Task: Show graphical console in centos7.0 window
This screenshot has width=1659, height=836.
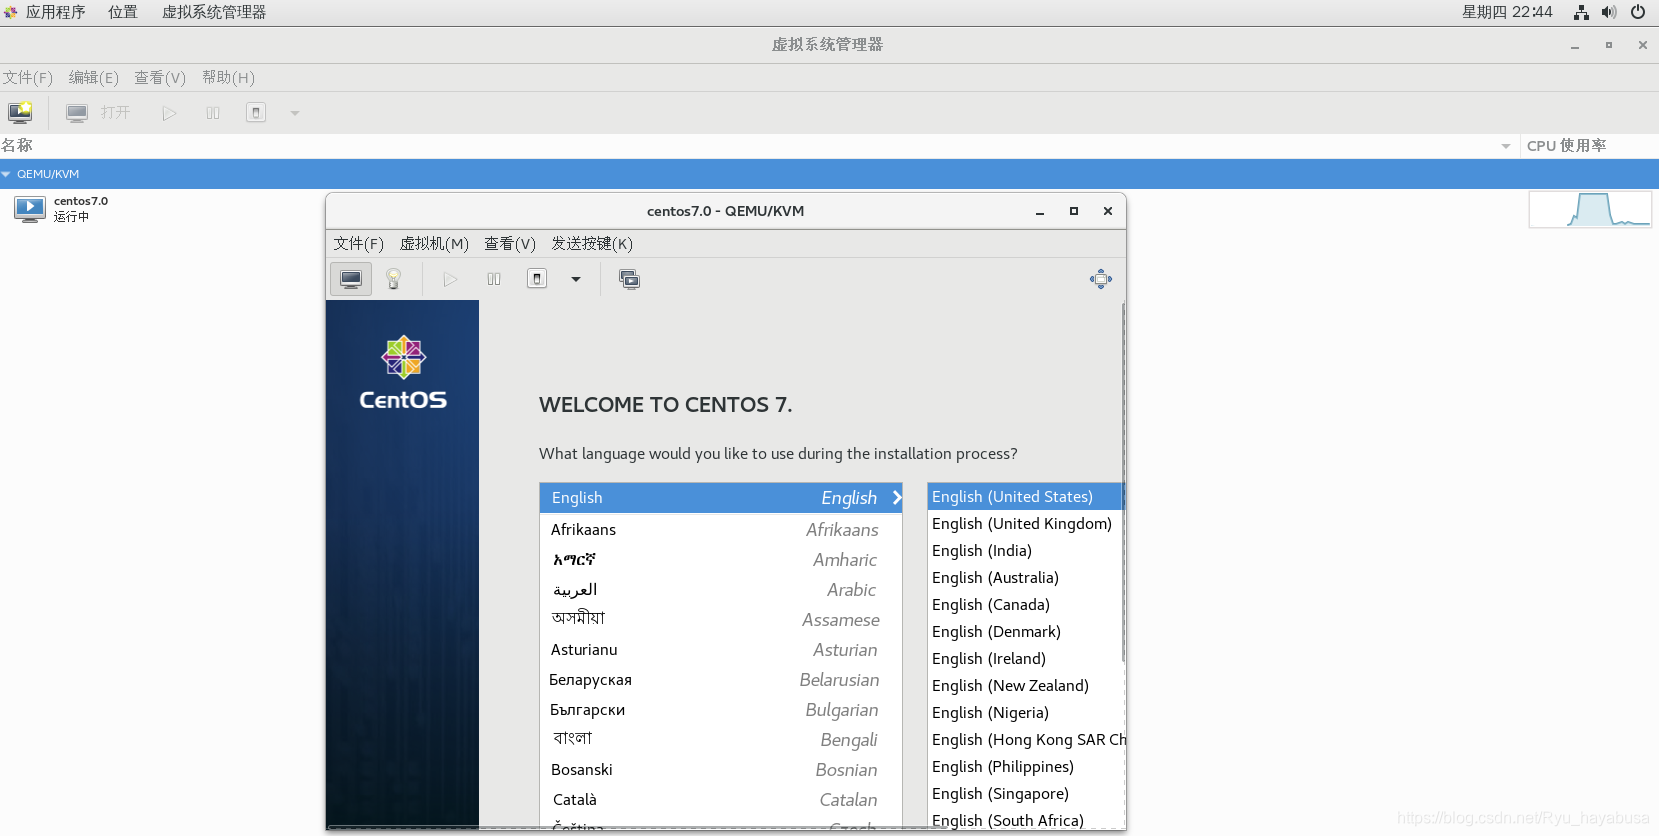Action: point(351,279)
